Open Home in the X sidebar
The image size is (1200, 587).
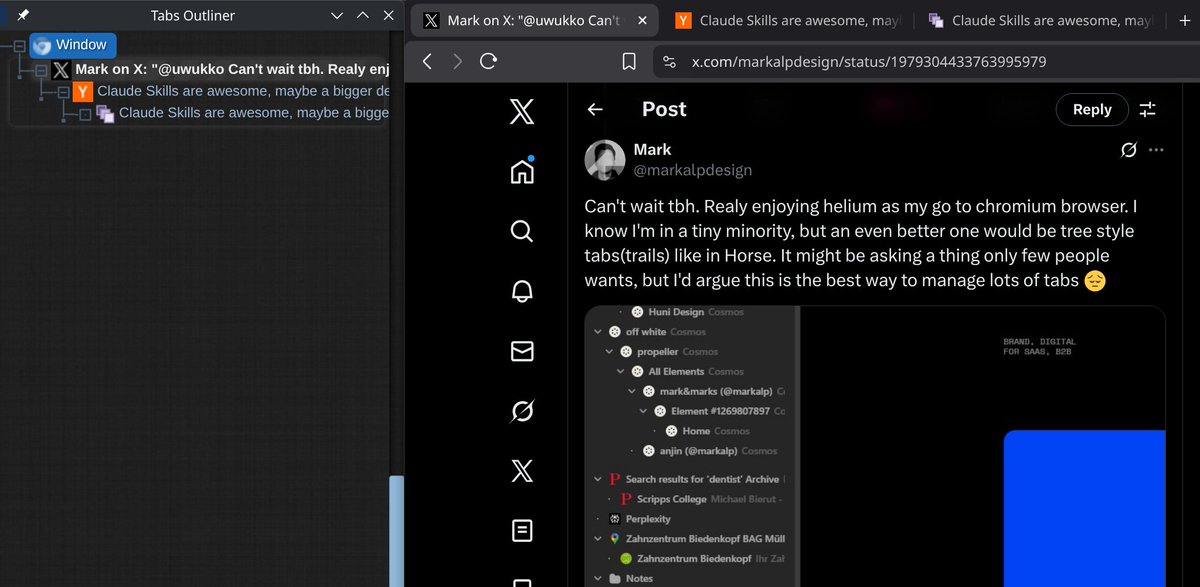[x=522, y=171]
